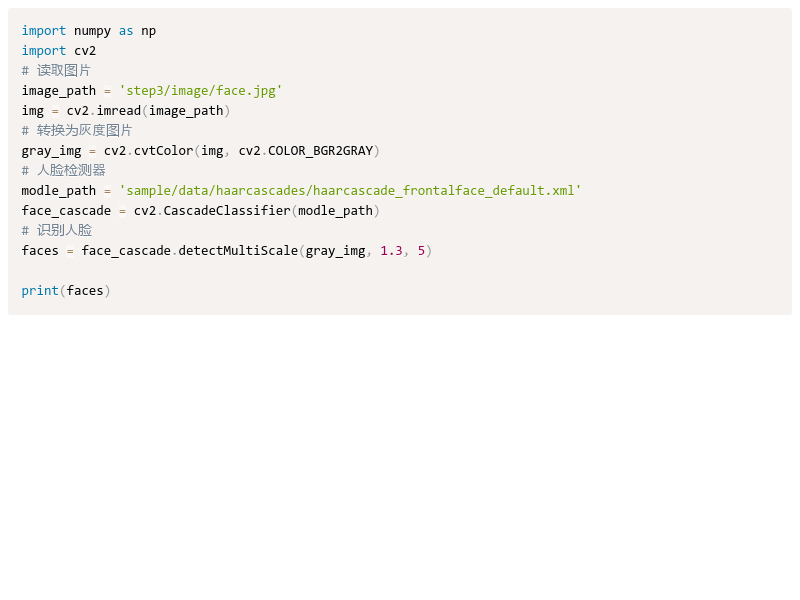Click the 'import numpy as np' line
The image size is (800, 600).
(89, 31)
